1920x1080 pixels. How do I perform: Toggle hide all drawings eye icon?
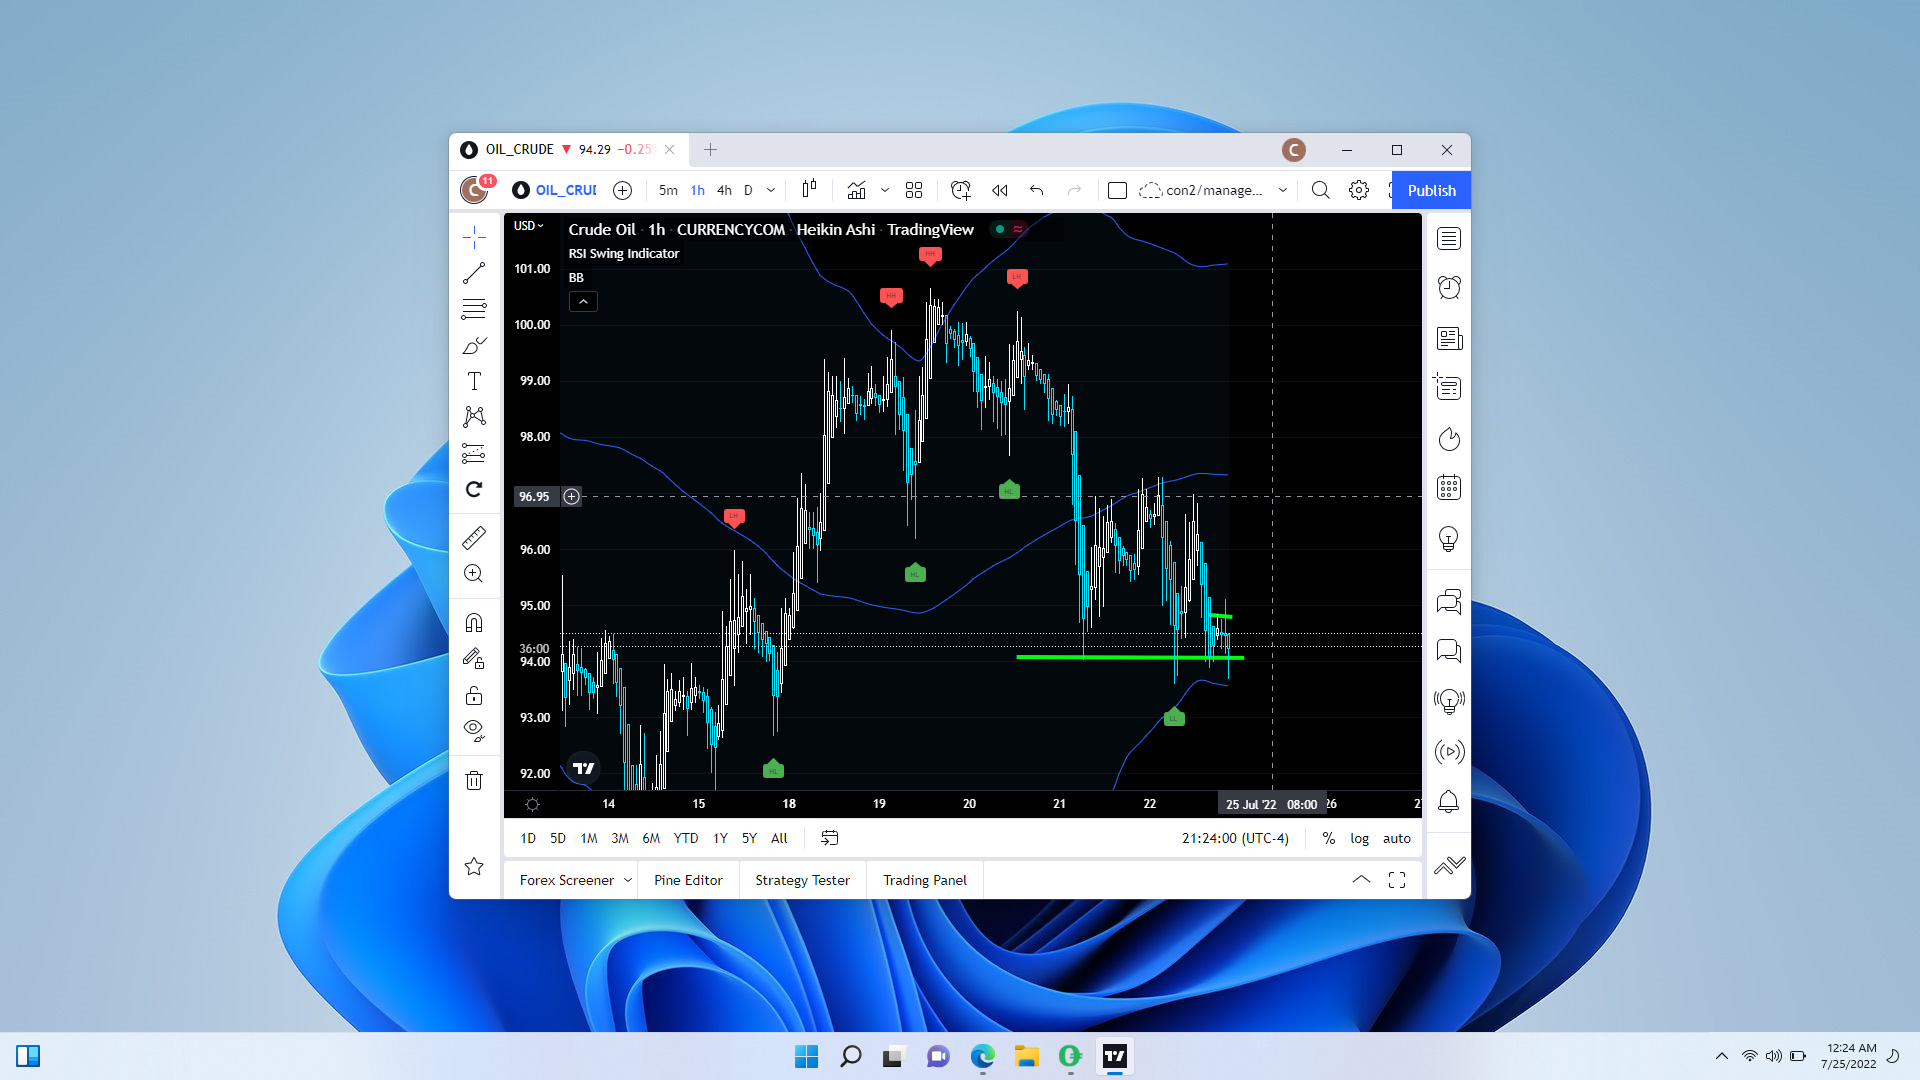(x=474, y=730)
